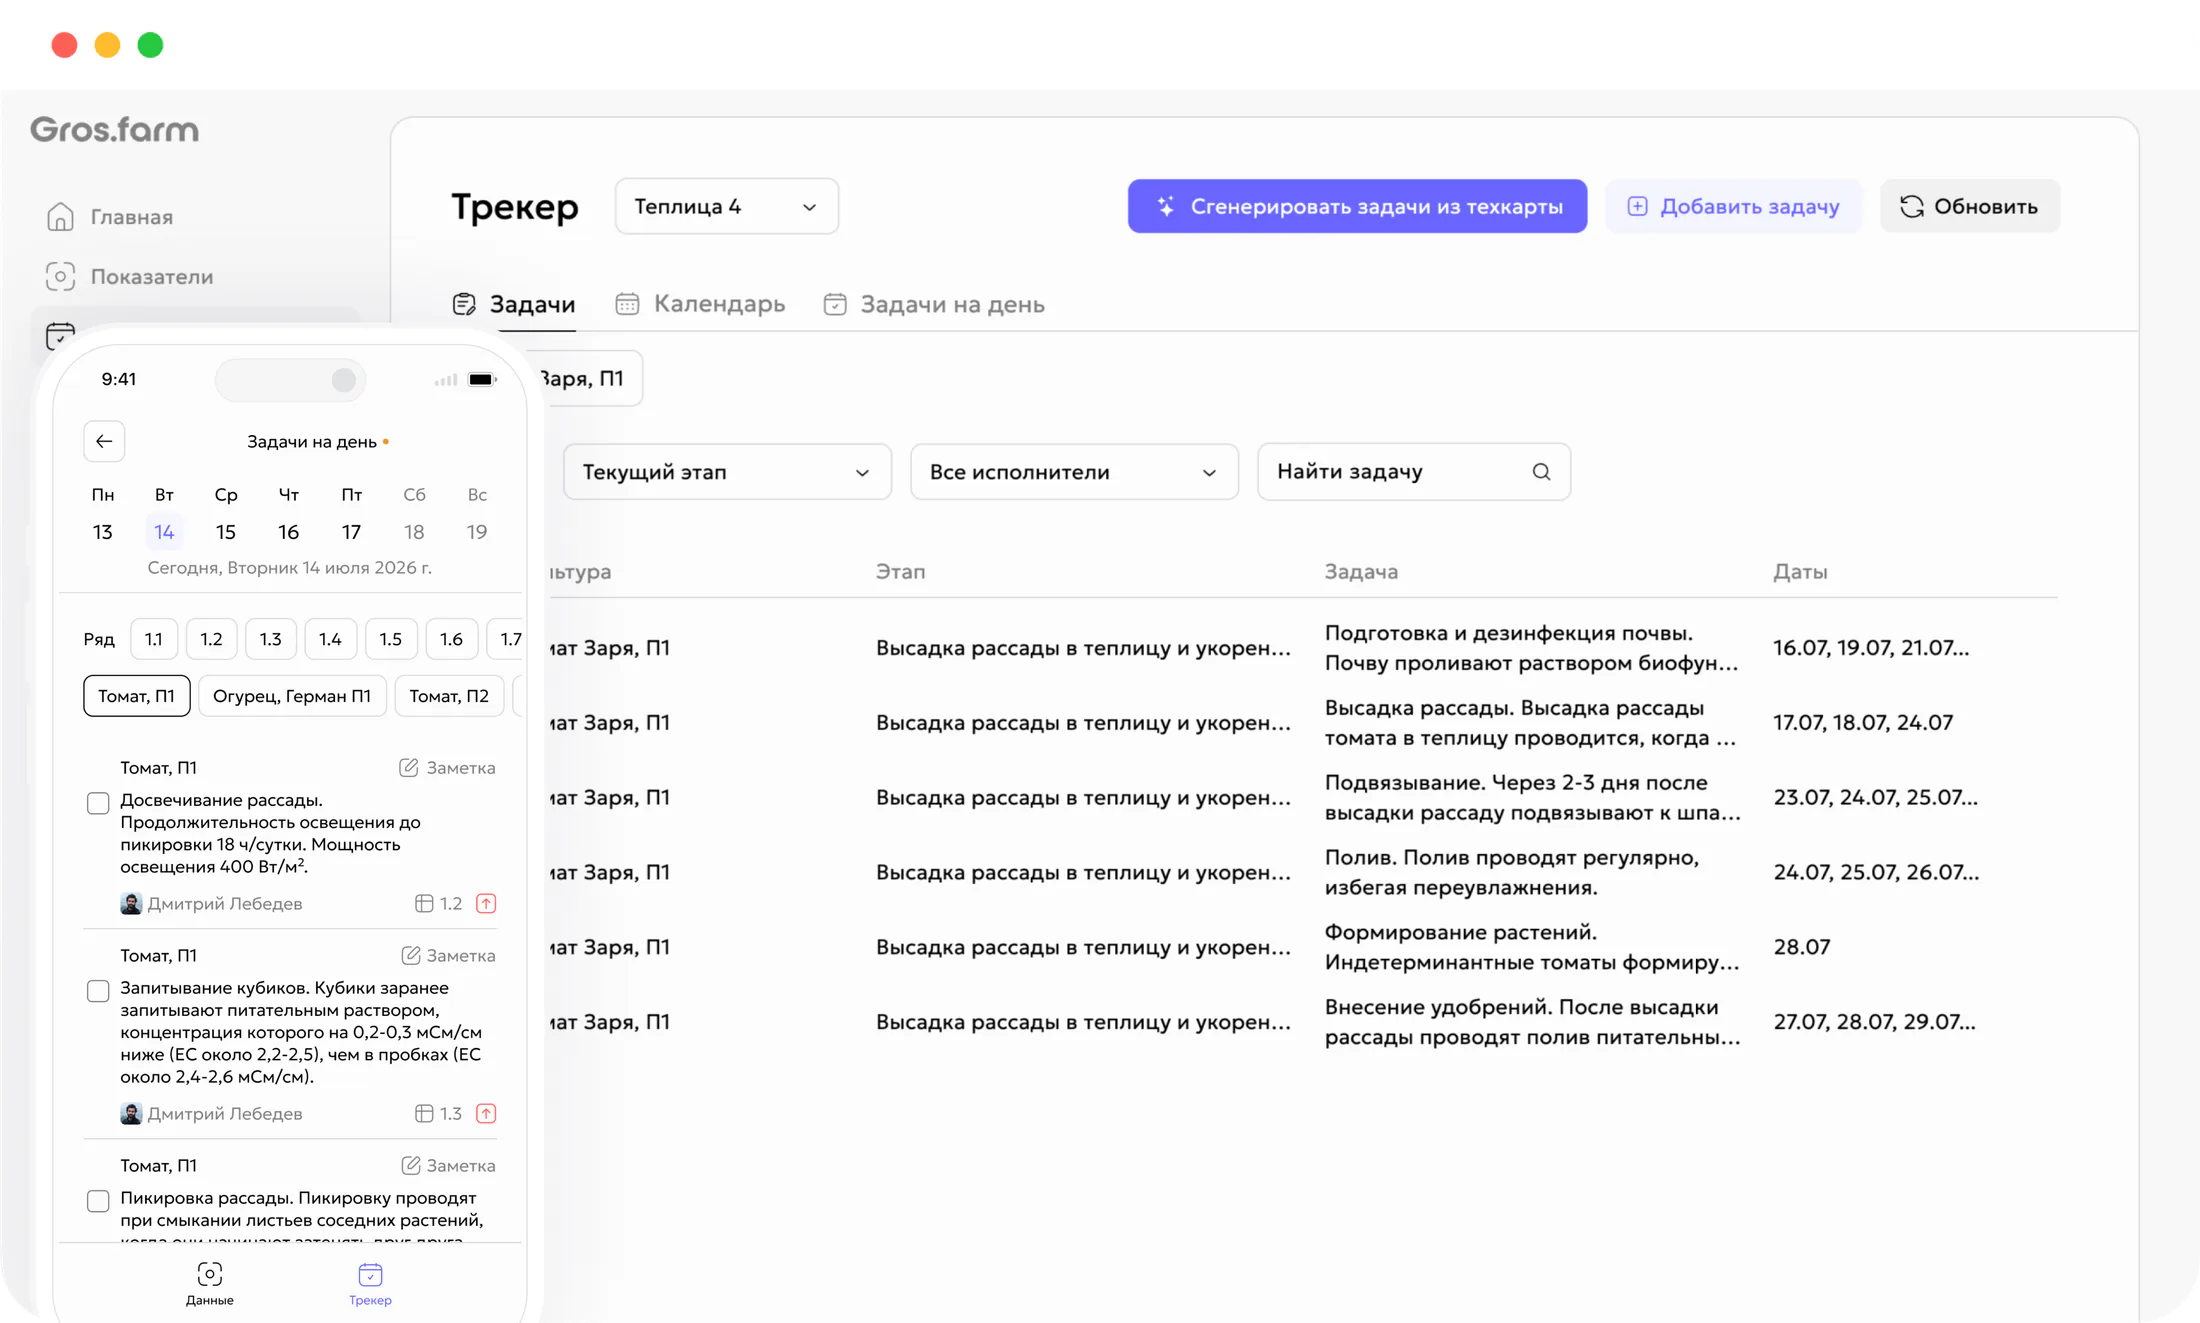
Task: Expand the Все исполнители filter
Action: point(1074,472)
